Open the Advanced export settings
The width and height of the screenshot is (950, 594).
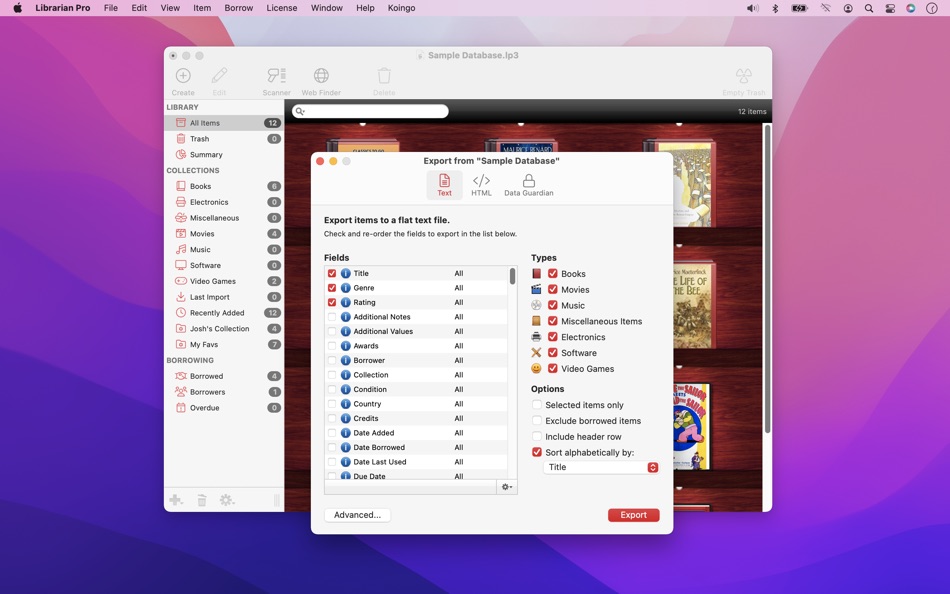pyautogui.click(x=357, y=514)
